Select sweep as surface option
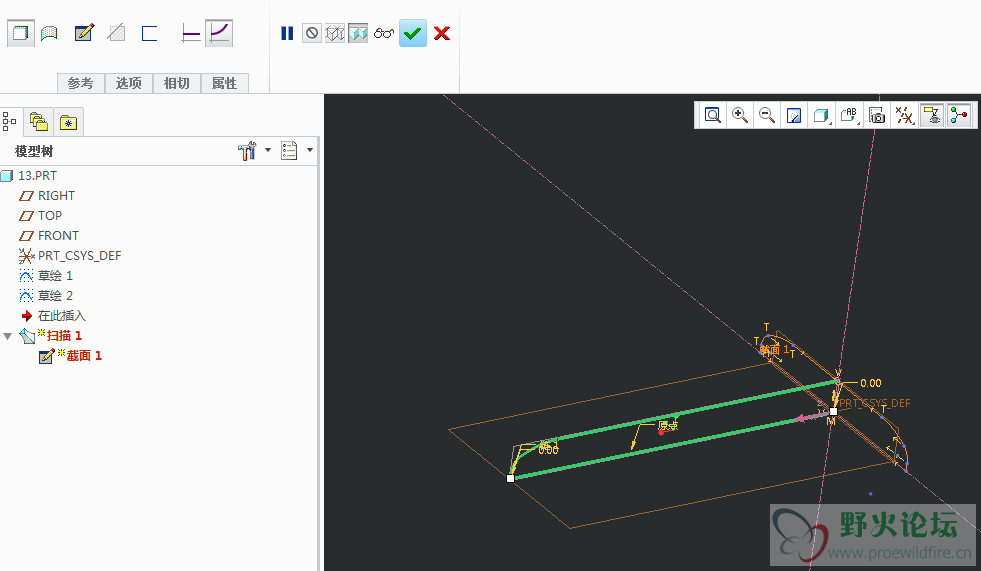 tap(49, 33)
